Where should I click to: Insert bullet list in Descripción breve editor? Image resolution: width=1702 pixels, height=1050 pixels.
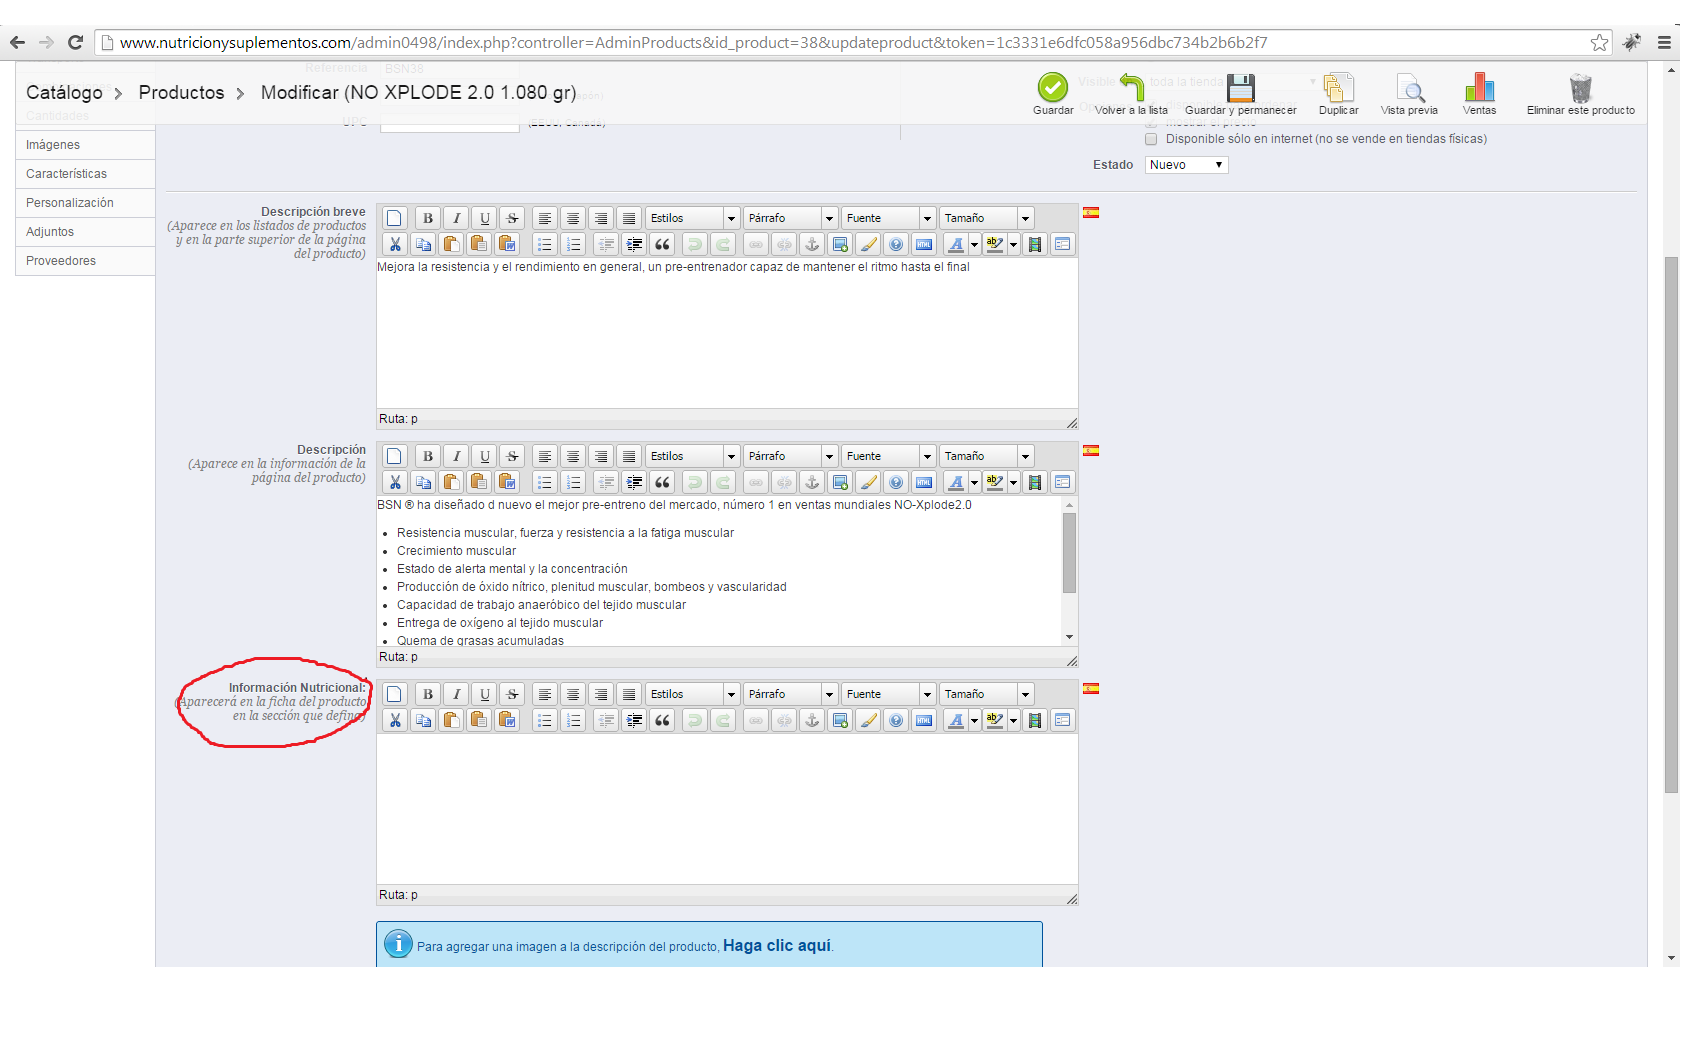pyautogui.click(x=544, y=244)
